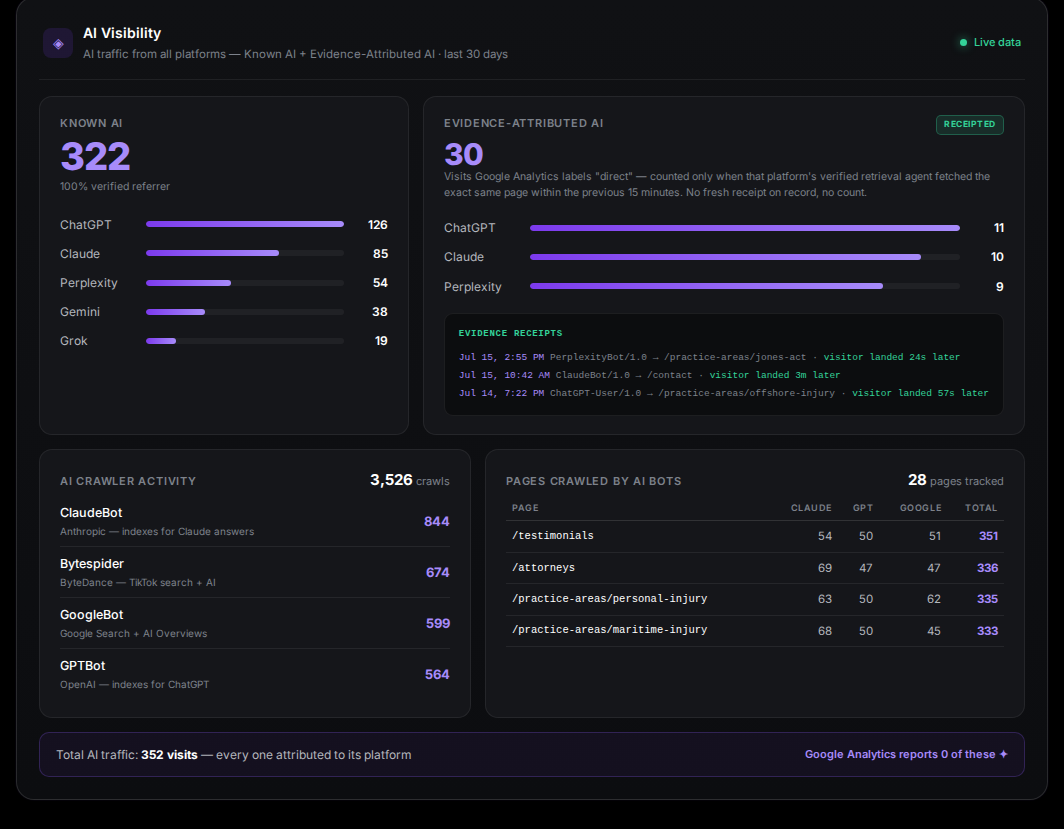This screenshot has height=829, width=1064.
Task: Sort by the GPT column header
Action: 862,508
